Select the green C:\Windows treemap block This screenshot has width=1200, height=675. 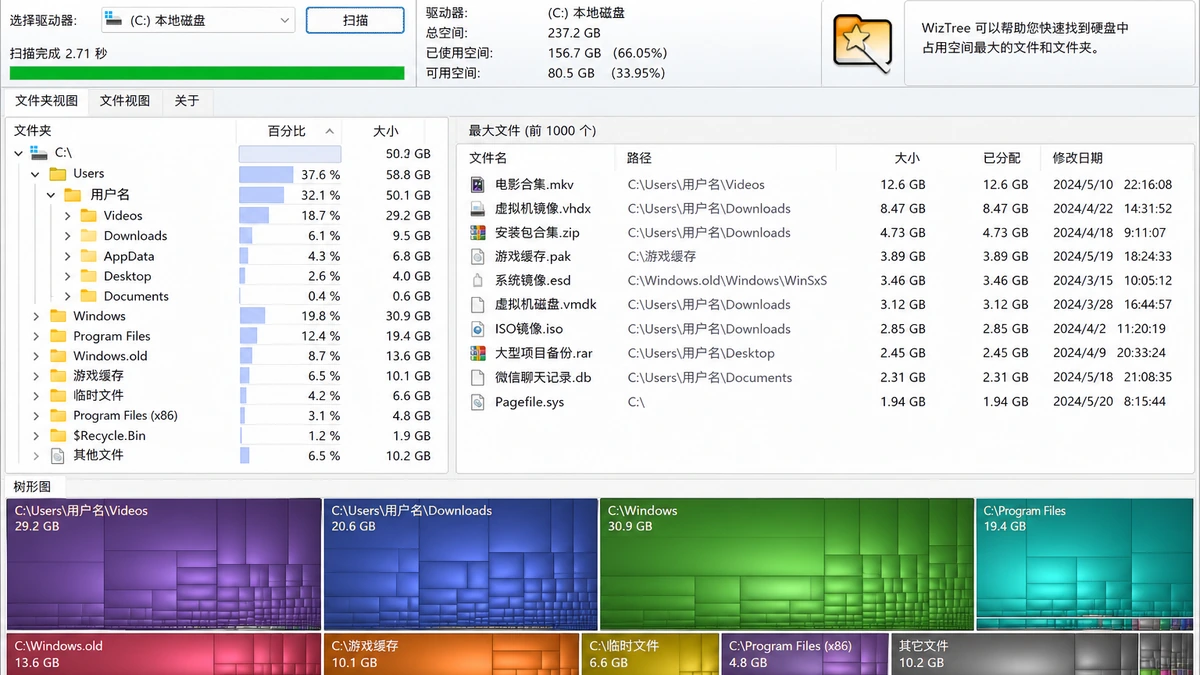pos(786,565)
